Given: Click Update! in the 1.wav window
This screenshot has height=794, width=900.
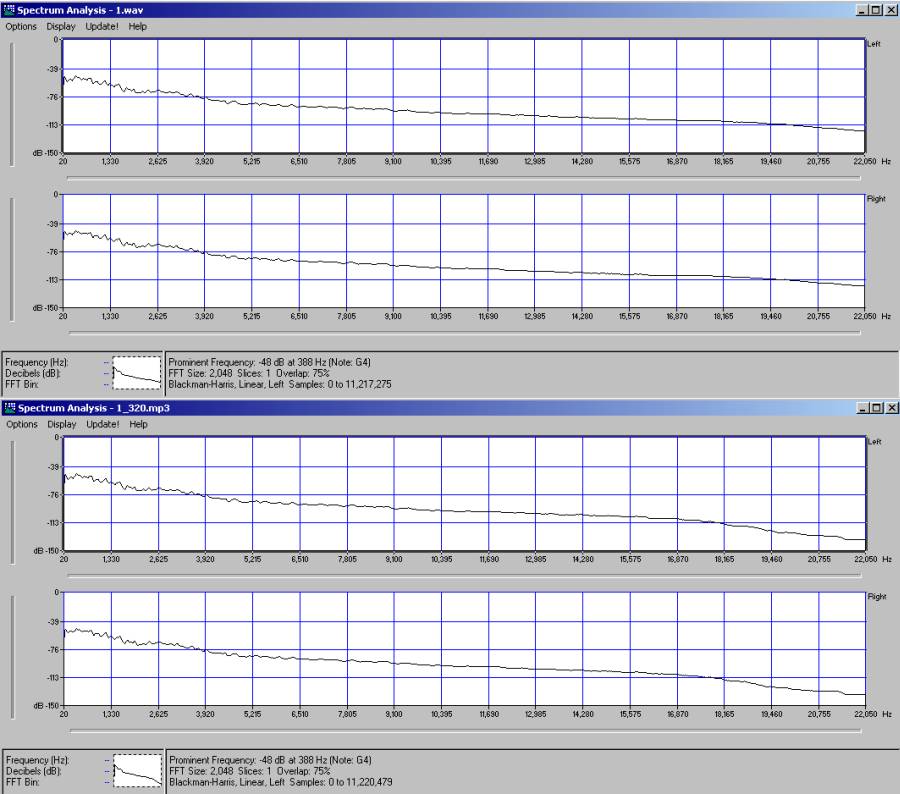Looking at the screenshot, I should pos(102,26).
